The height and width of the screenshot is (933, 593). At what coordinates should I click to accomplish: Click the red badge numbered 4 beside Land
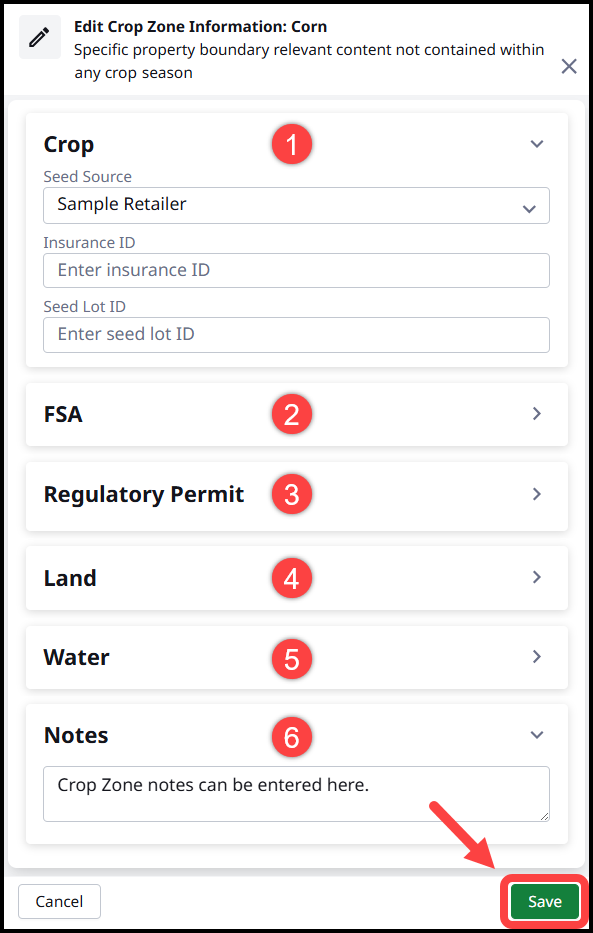tap(291, 577)
